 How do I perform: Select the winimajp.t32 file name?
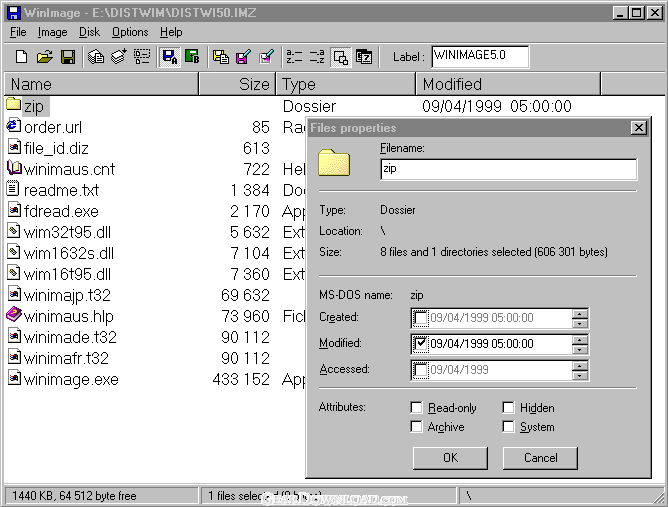(67, 295)
